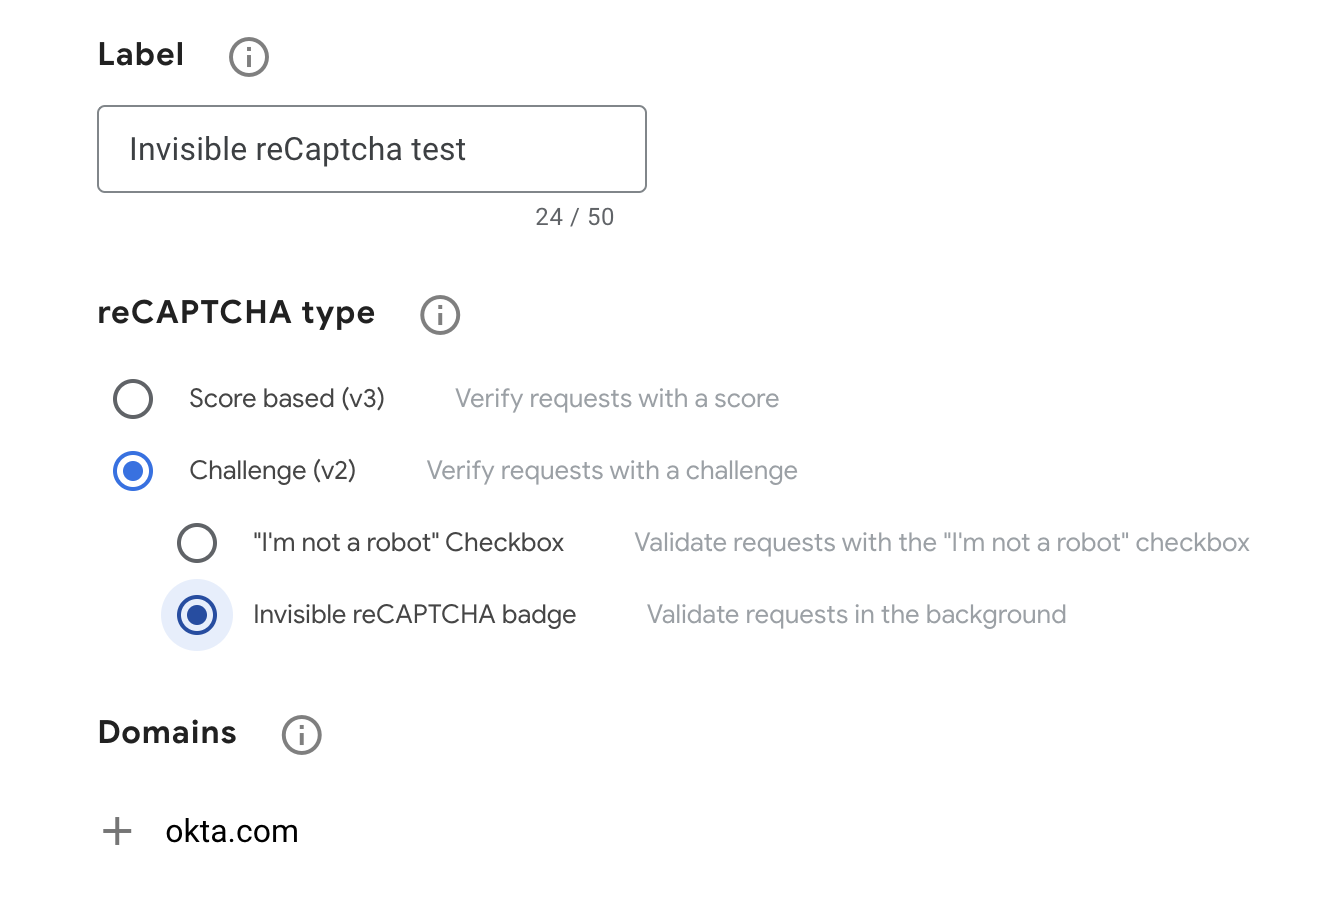
Task: Click "Validate requests in the background" description
Action: click(856, 615)
